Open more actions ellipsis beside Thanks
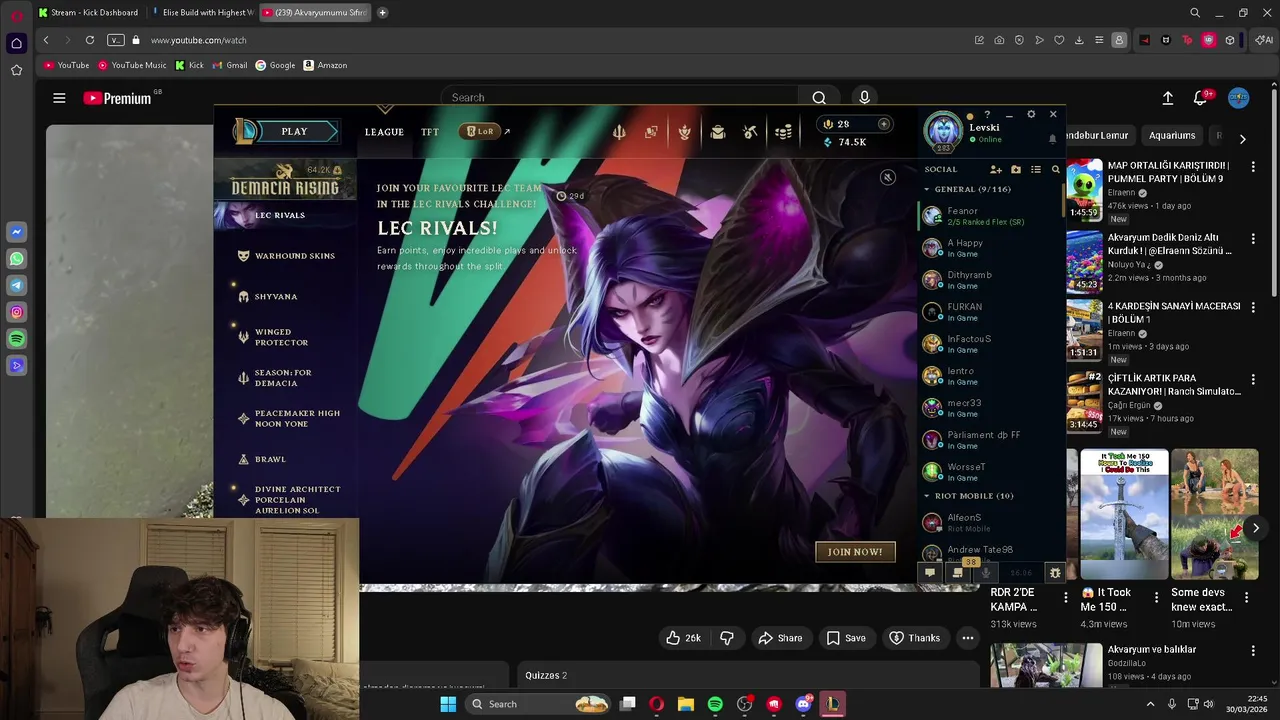Image resolution: width=1280 pixels, height=720 pixels. [968, 638]
